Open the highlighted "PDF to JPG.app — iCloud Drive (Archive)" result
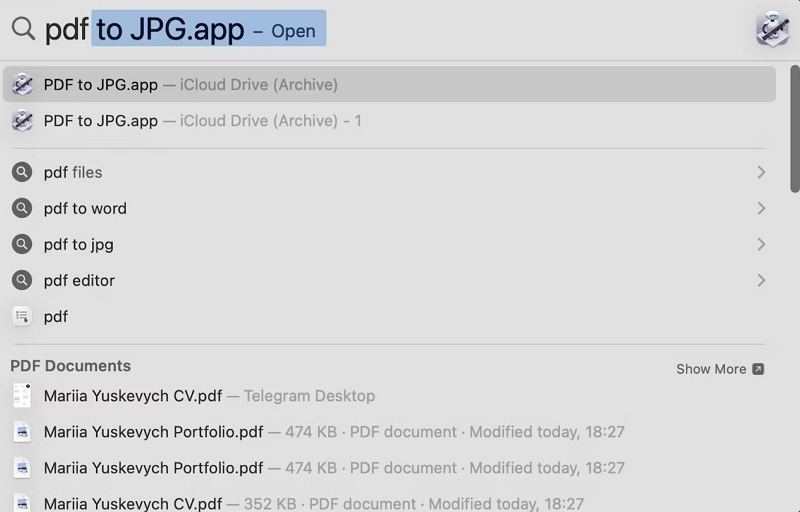 point(389,84)
